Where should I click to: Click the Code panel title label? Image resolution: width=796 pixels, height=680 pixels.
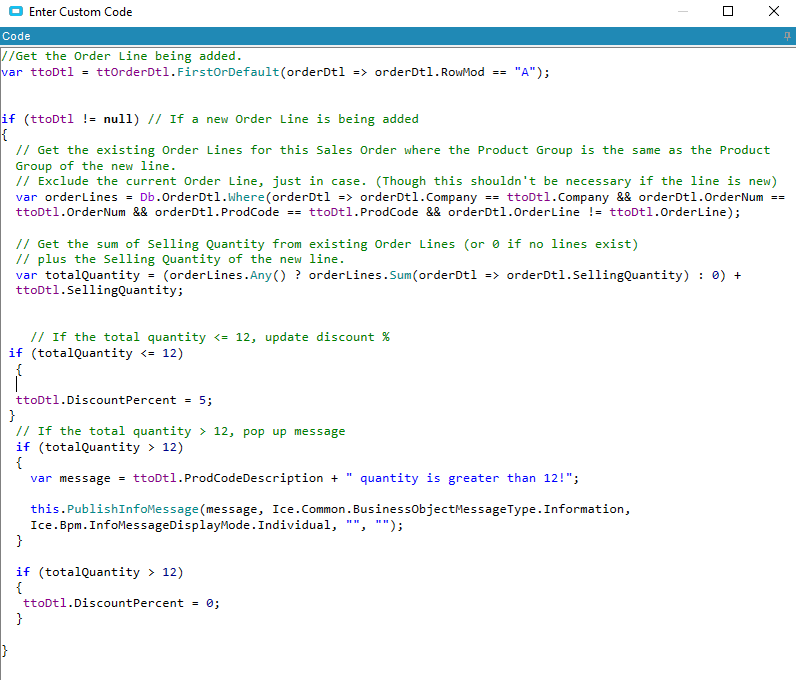16,36
